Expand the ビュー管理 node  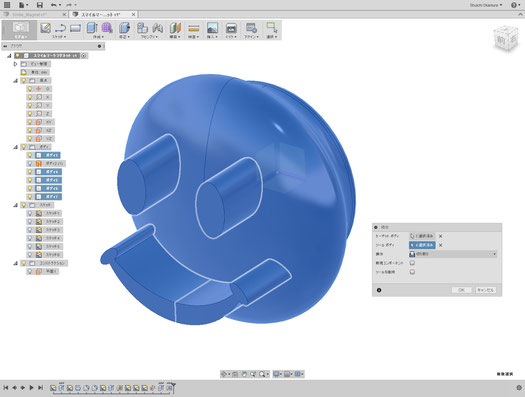(x=15, y=64)
